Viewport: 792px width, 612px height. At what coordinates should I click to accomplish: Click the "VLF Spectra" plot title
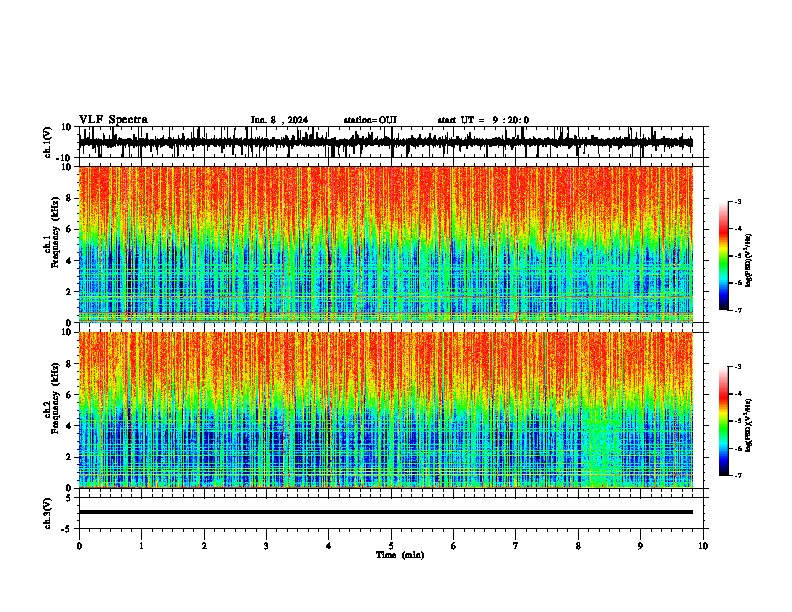click(113, 120)
